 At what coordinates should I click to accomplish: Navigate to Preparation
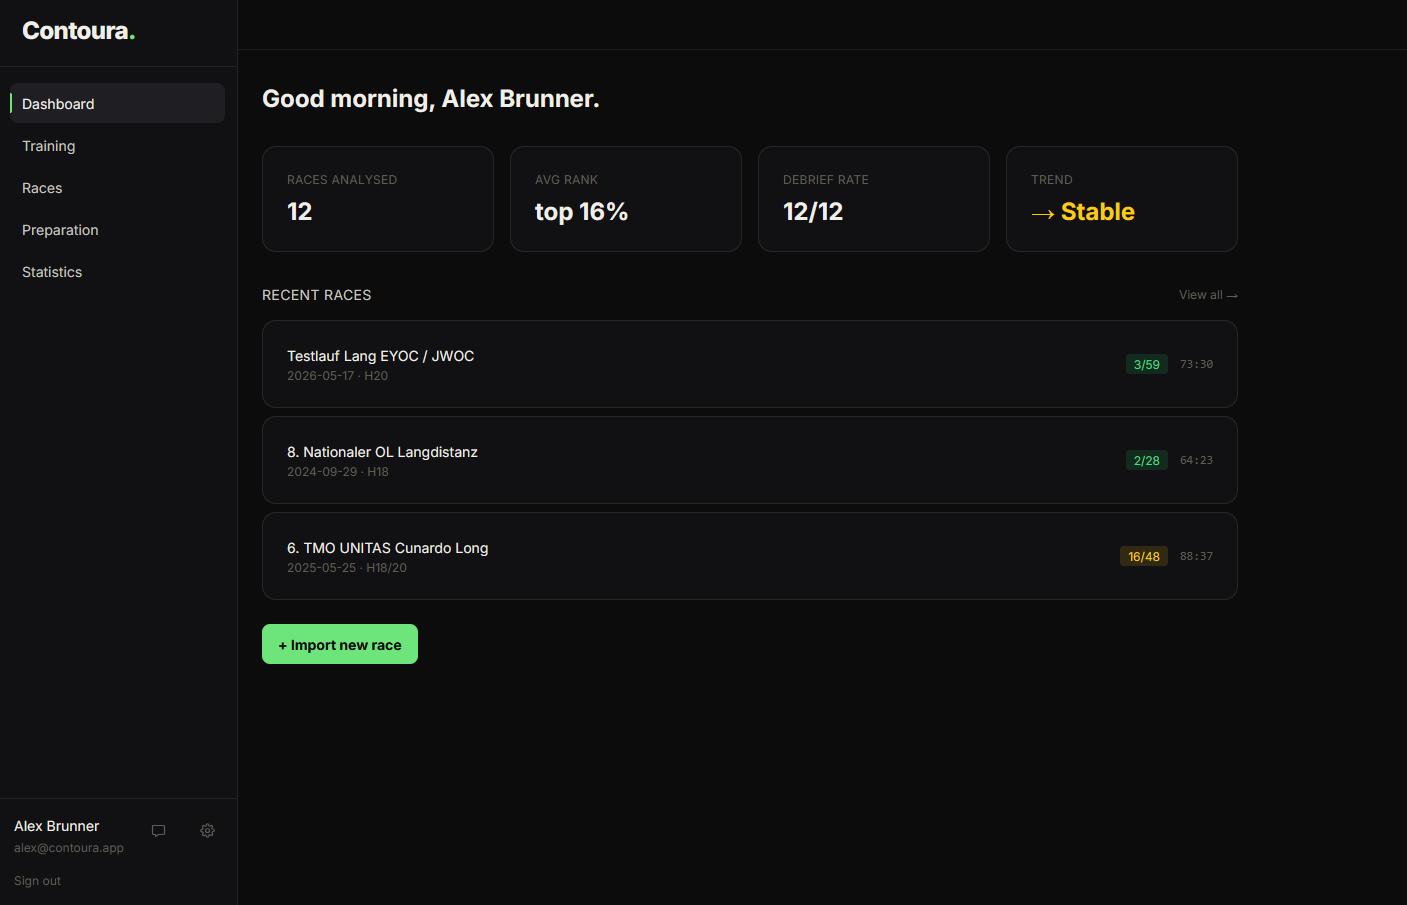click(117, 230)
